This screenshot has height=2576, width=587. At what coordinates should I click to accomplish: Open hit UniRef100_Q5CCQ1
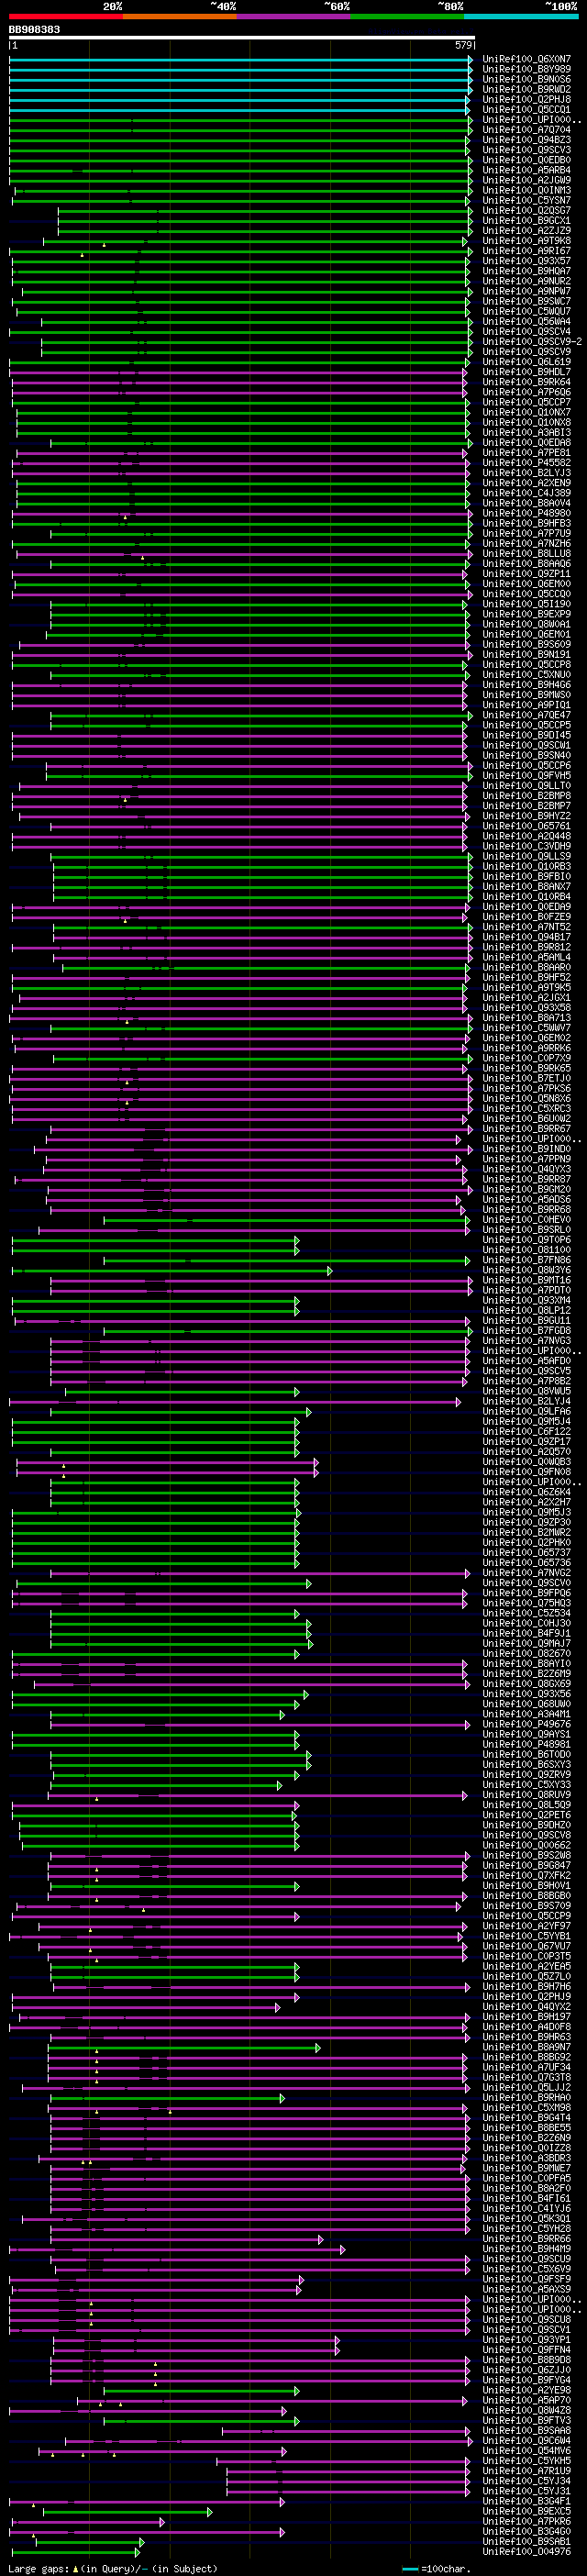coord(527,110)
